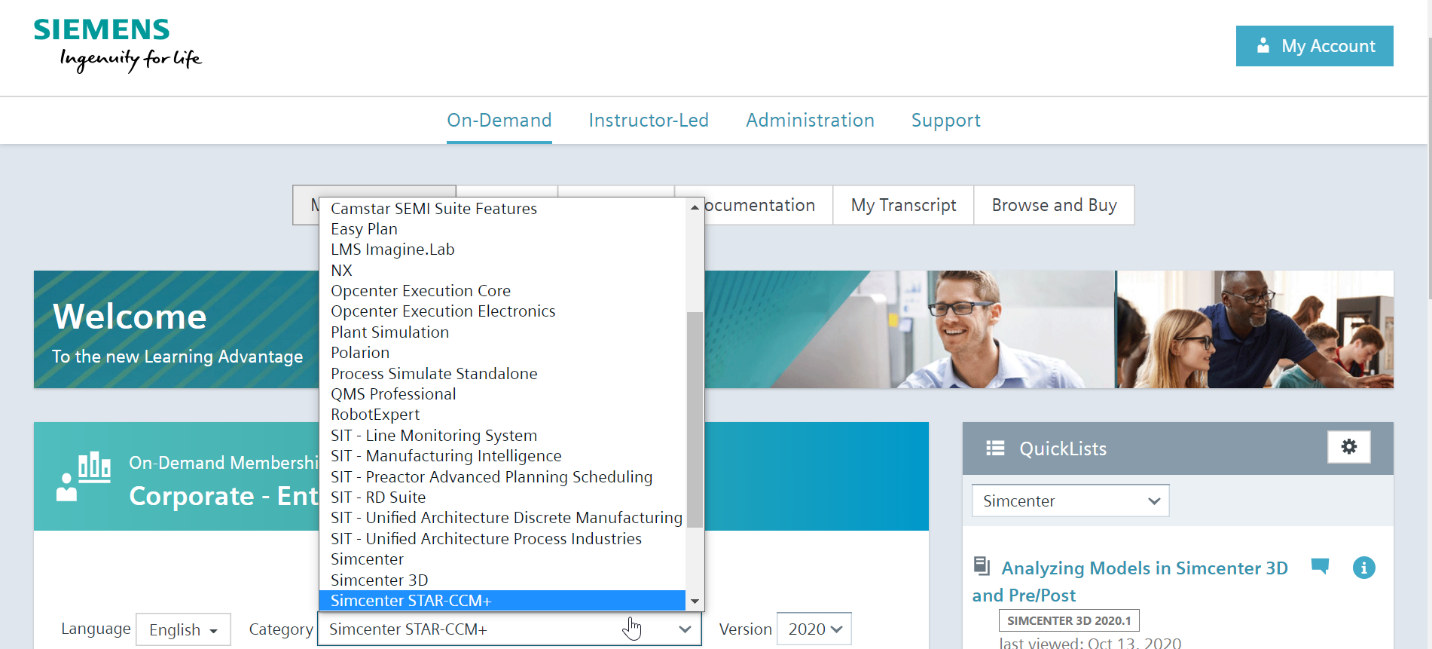Image resolution: width=1432 pixels, height=649 pixels.
Task: Choose Plant Simulation in the category list
Action: [x=389, y=332]
